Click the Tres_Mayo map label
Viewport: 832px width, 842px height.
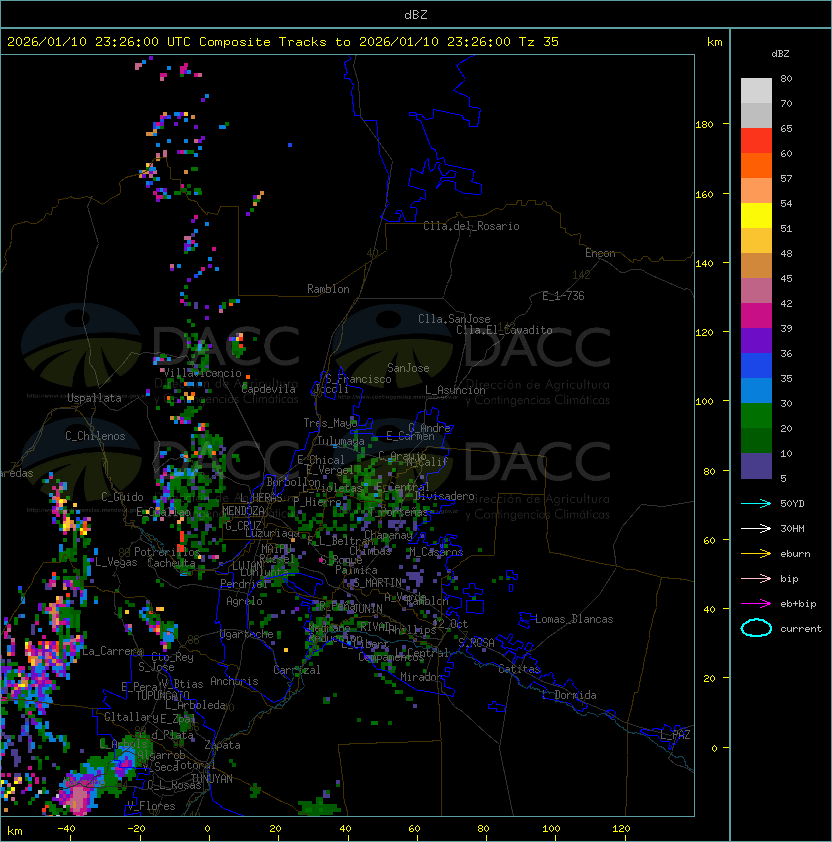pos(330,423)
